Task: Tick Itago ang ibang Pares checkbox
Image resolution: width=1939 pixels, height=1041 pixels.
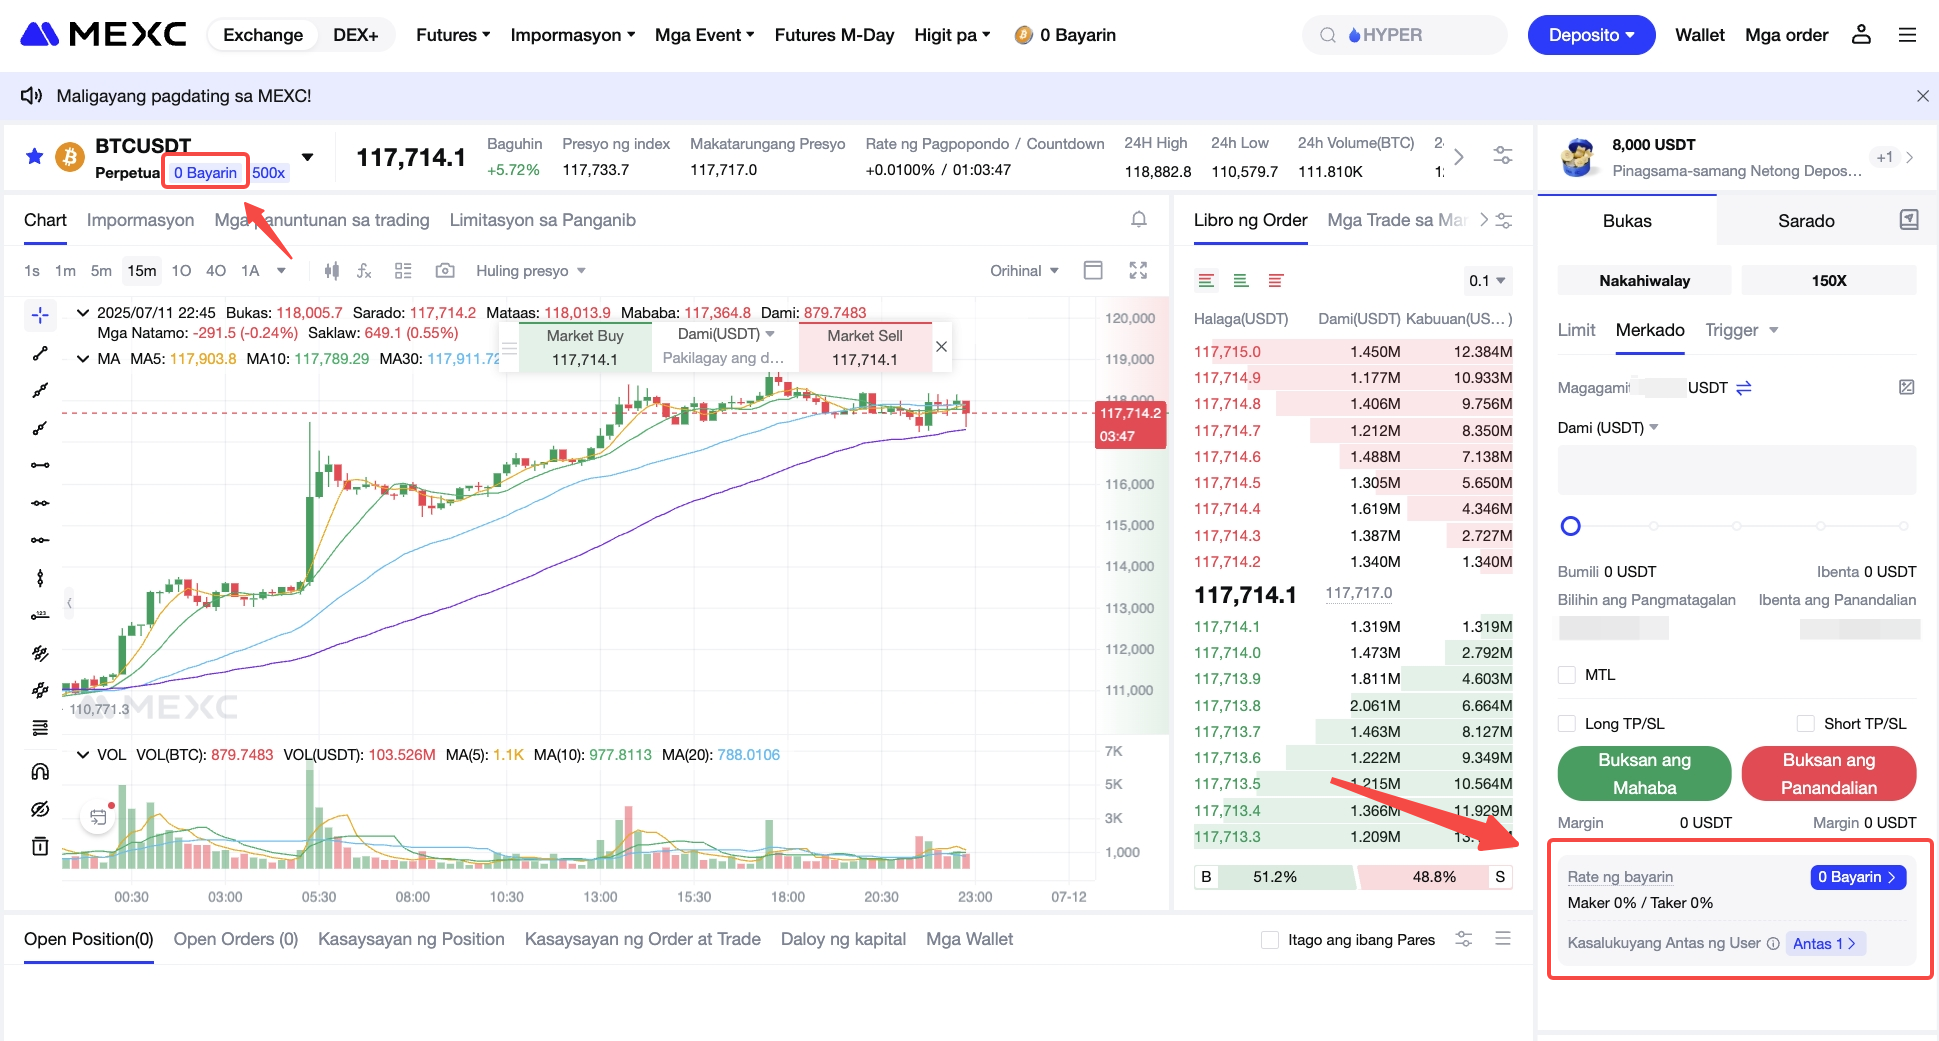Action: coord(1270,940)
